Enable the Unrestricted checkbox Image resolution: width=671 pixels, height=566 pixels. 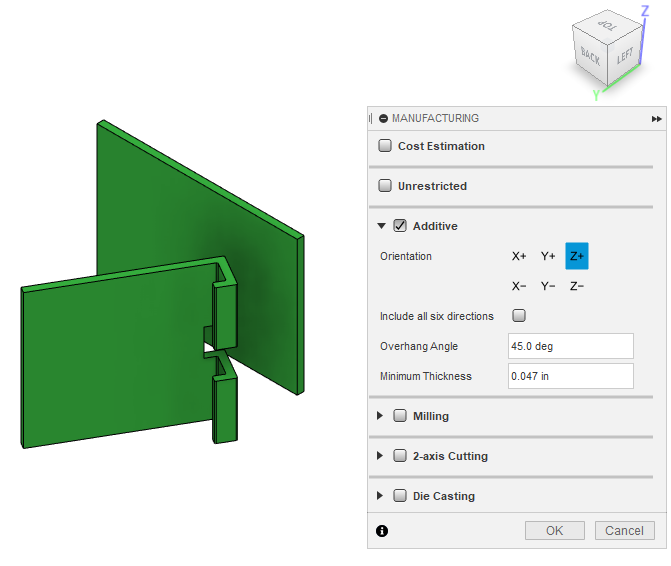pyautogui.click(x=385, y=186)
